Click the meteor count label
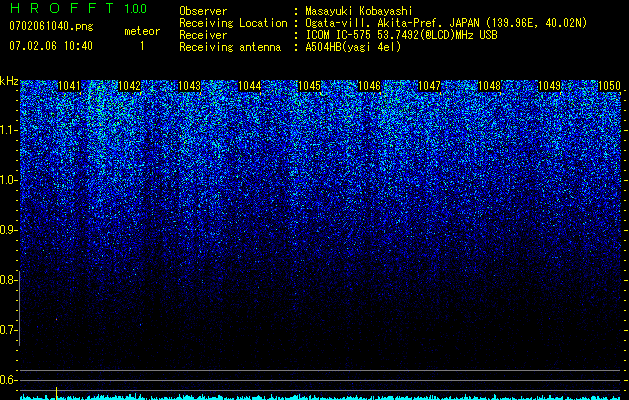This screenshot has height=400, width=629. click(142, 31)
